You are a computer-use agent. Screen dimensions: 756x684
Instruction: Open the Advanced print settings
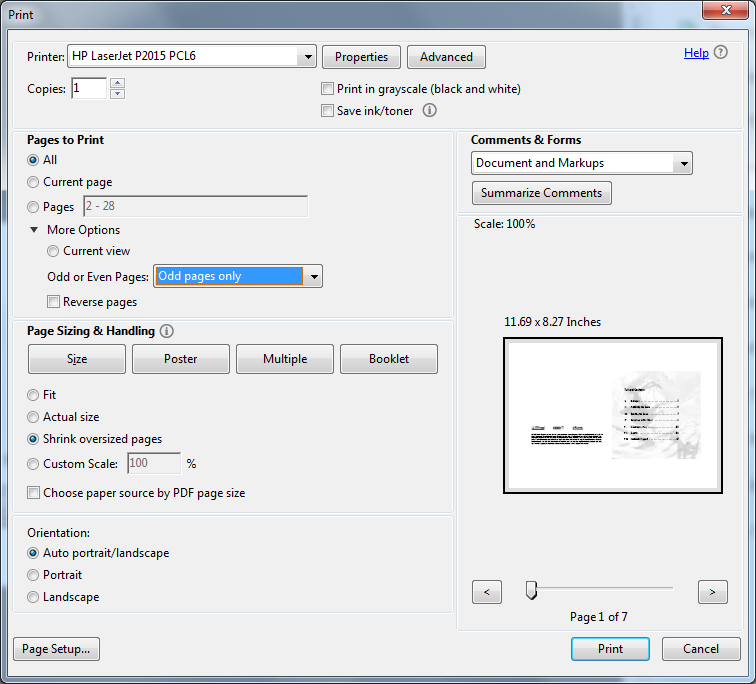click(446, 57)
